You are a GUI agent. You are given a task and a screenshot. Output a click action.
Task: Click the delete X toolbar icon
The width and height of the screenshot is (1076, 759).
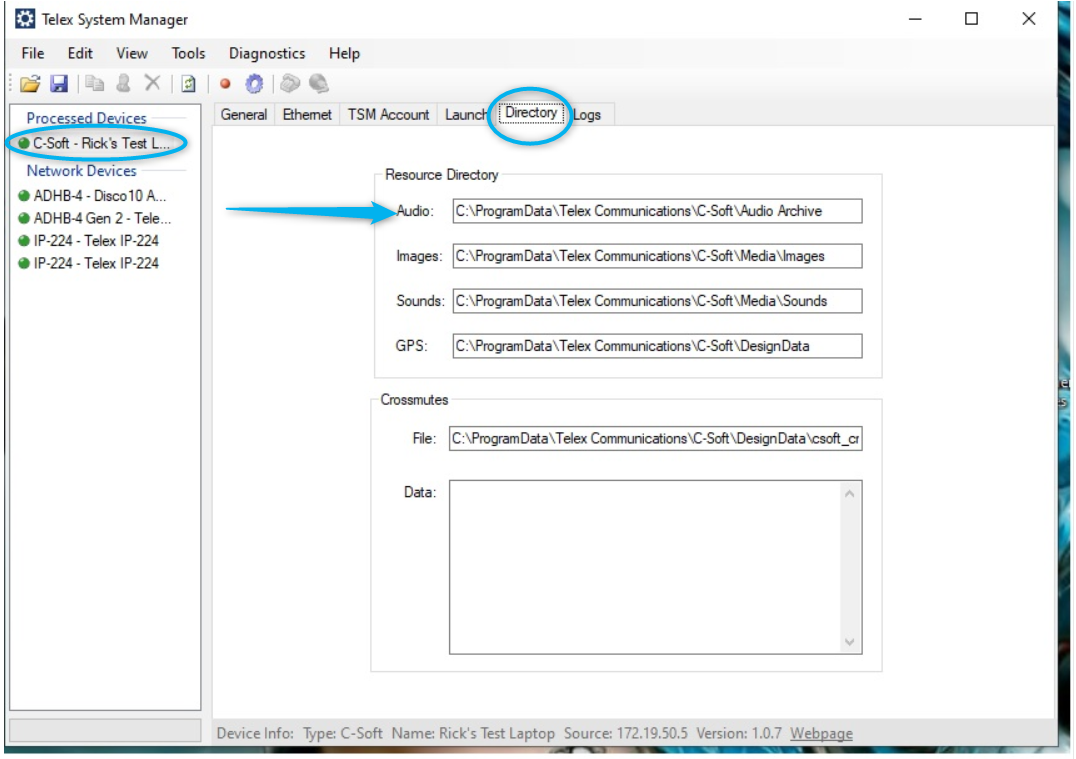pos(152,84)
